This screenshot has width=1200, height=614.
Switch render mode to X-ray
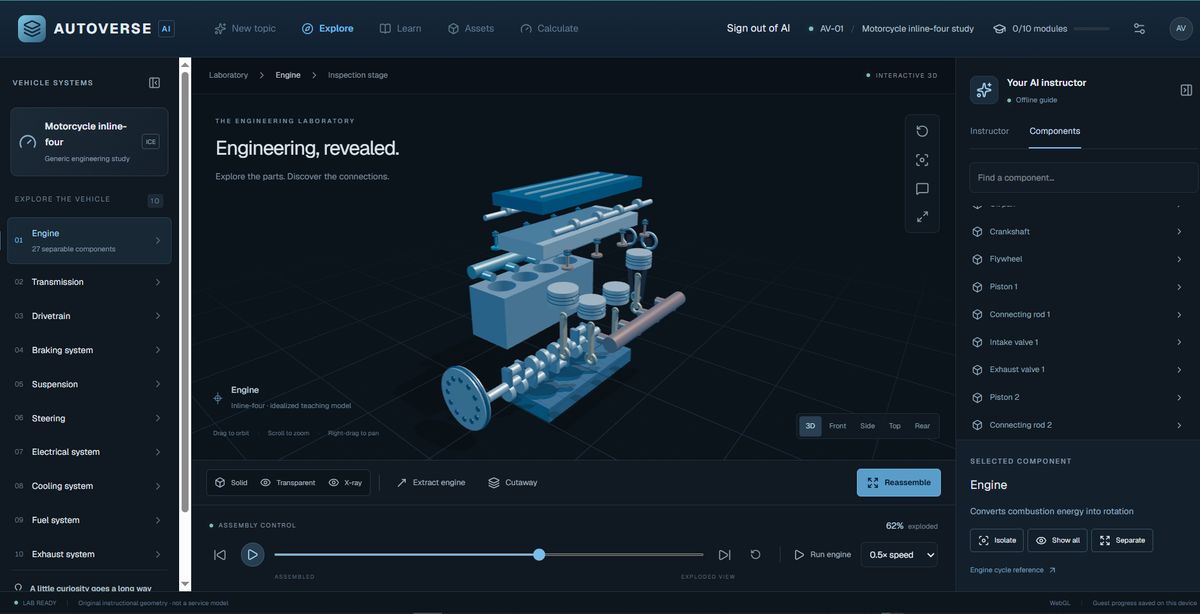[x=345, y=482]
